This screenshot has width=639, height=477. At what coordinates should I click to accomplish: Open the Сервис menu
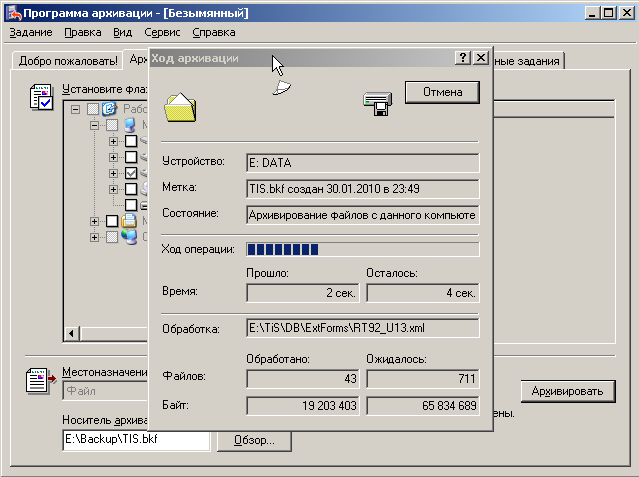click(x=162, y=32)
